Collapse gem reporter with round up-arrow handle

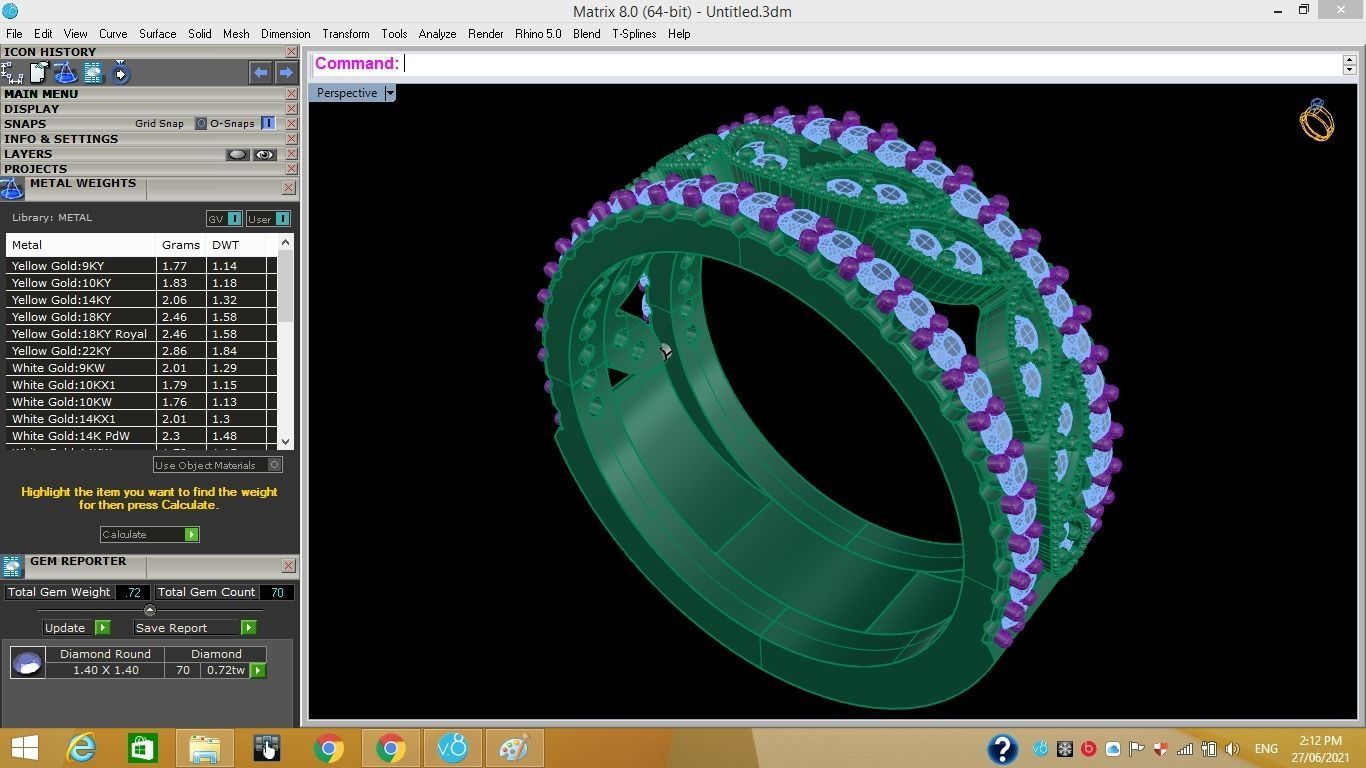pyautogui.click(x=150, y=610)
